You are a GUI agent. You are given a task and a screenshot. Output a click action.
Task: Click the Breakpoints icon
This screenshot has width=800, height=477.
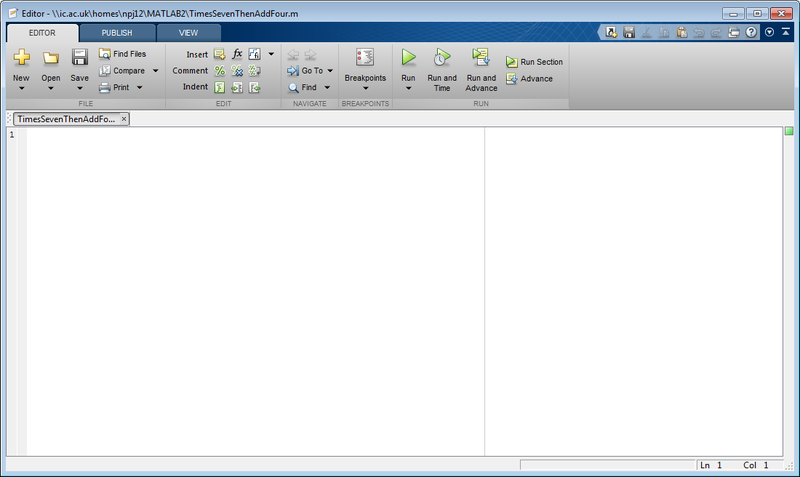pyautogui.click(x=365, y=57)
